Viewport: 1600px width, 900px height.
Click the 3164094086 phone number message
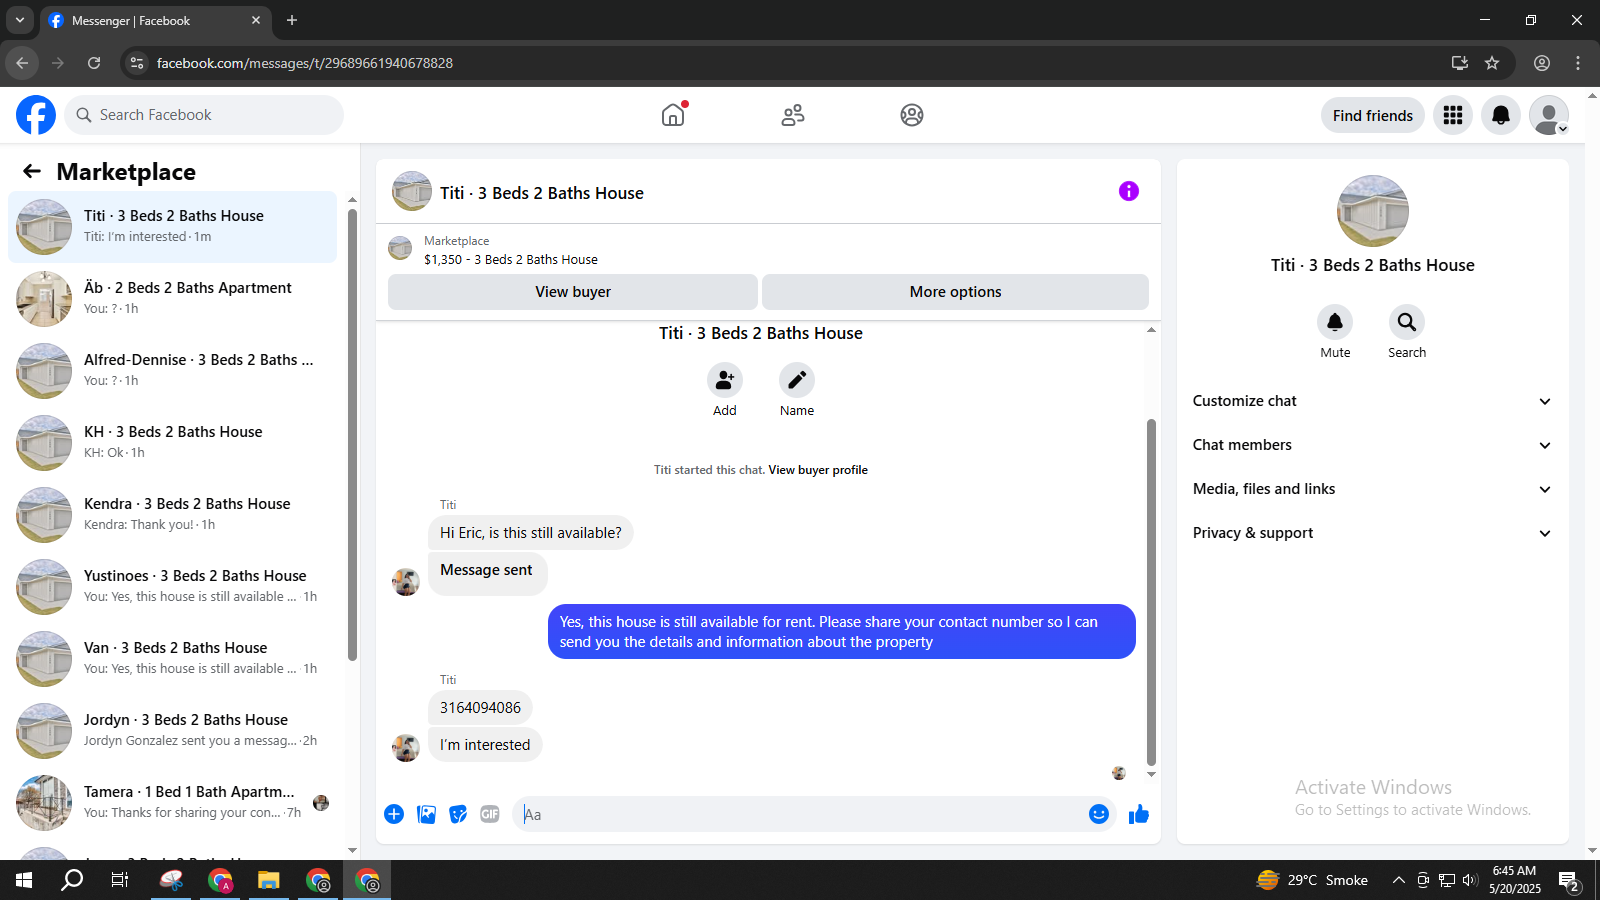481,708
